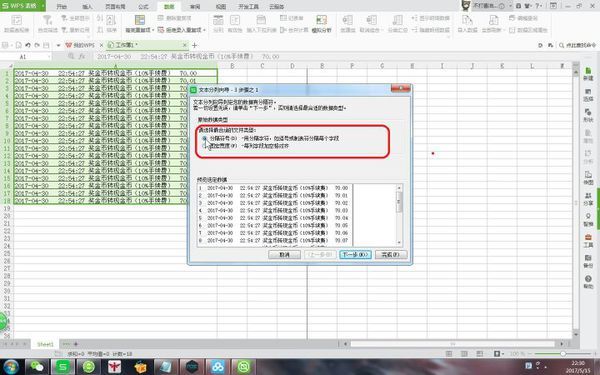The width and height of the screenshot is (600, 375).
Task: Click 下一步 (Next) in the wizard
Action: pyautogui.click(x=355, y=254)
